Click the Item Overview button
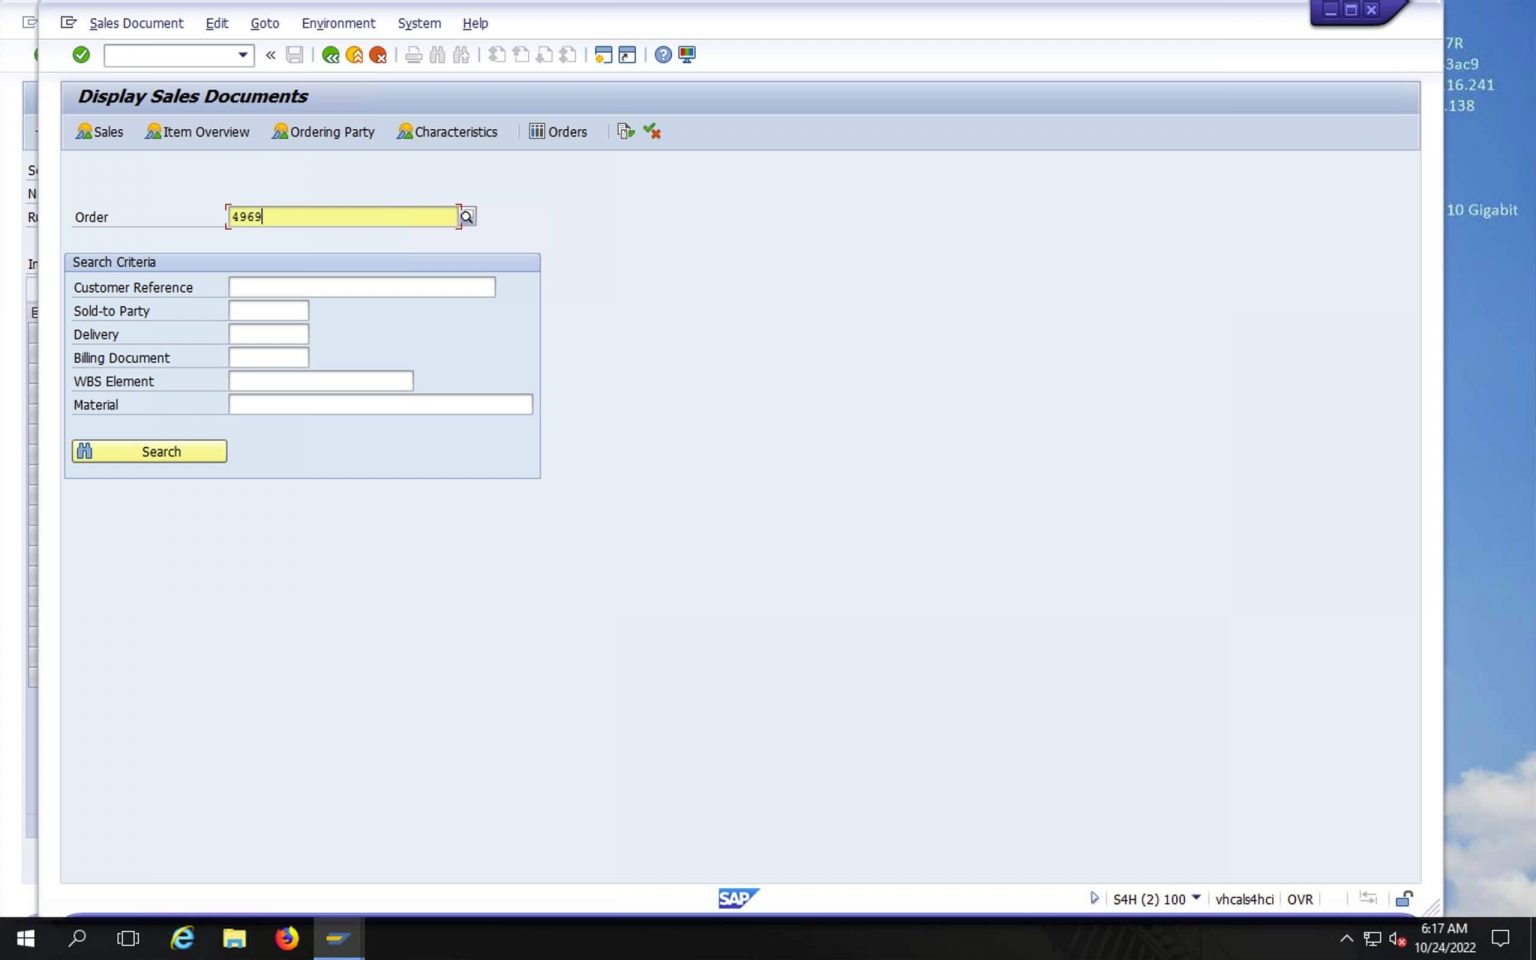This screenshot has height=960, width=1536. 197,131
